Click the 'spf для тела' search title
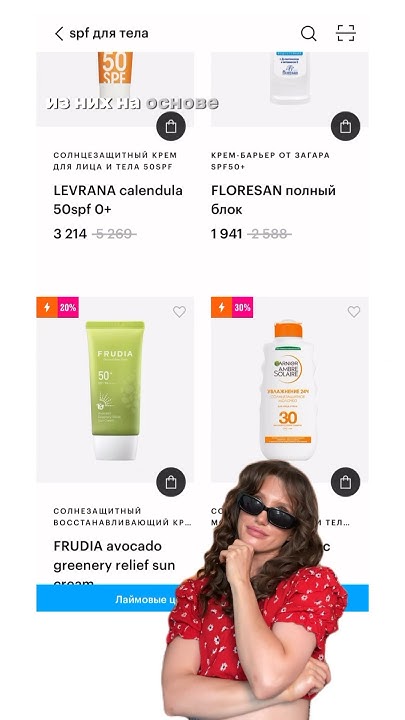 [109, 34]
